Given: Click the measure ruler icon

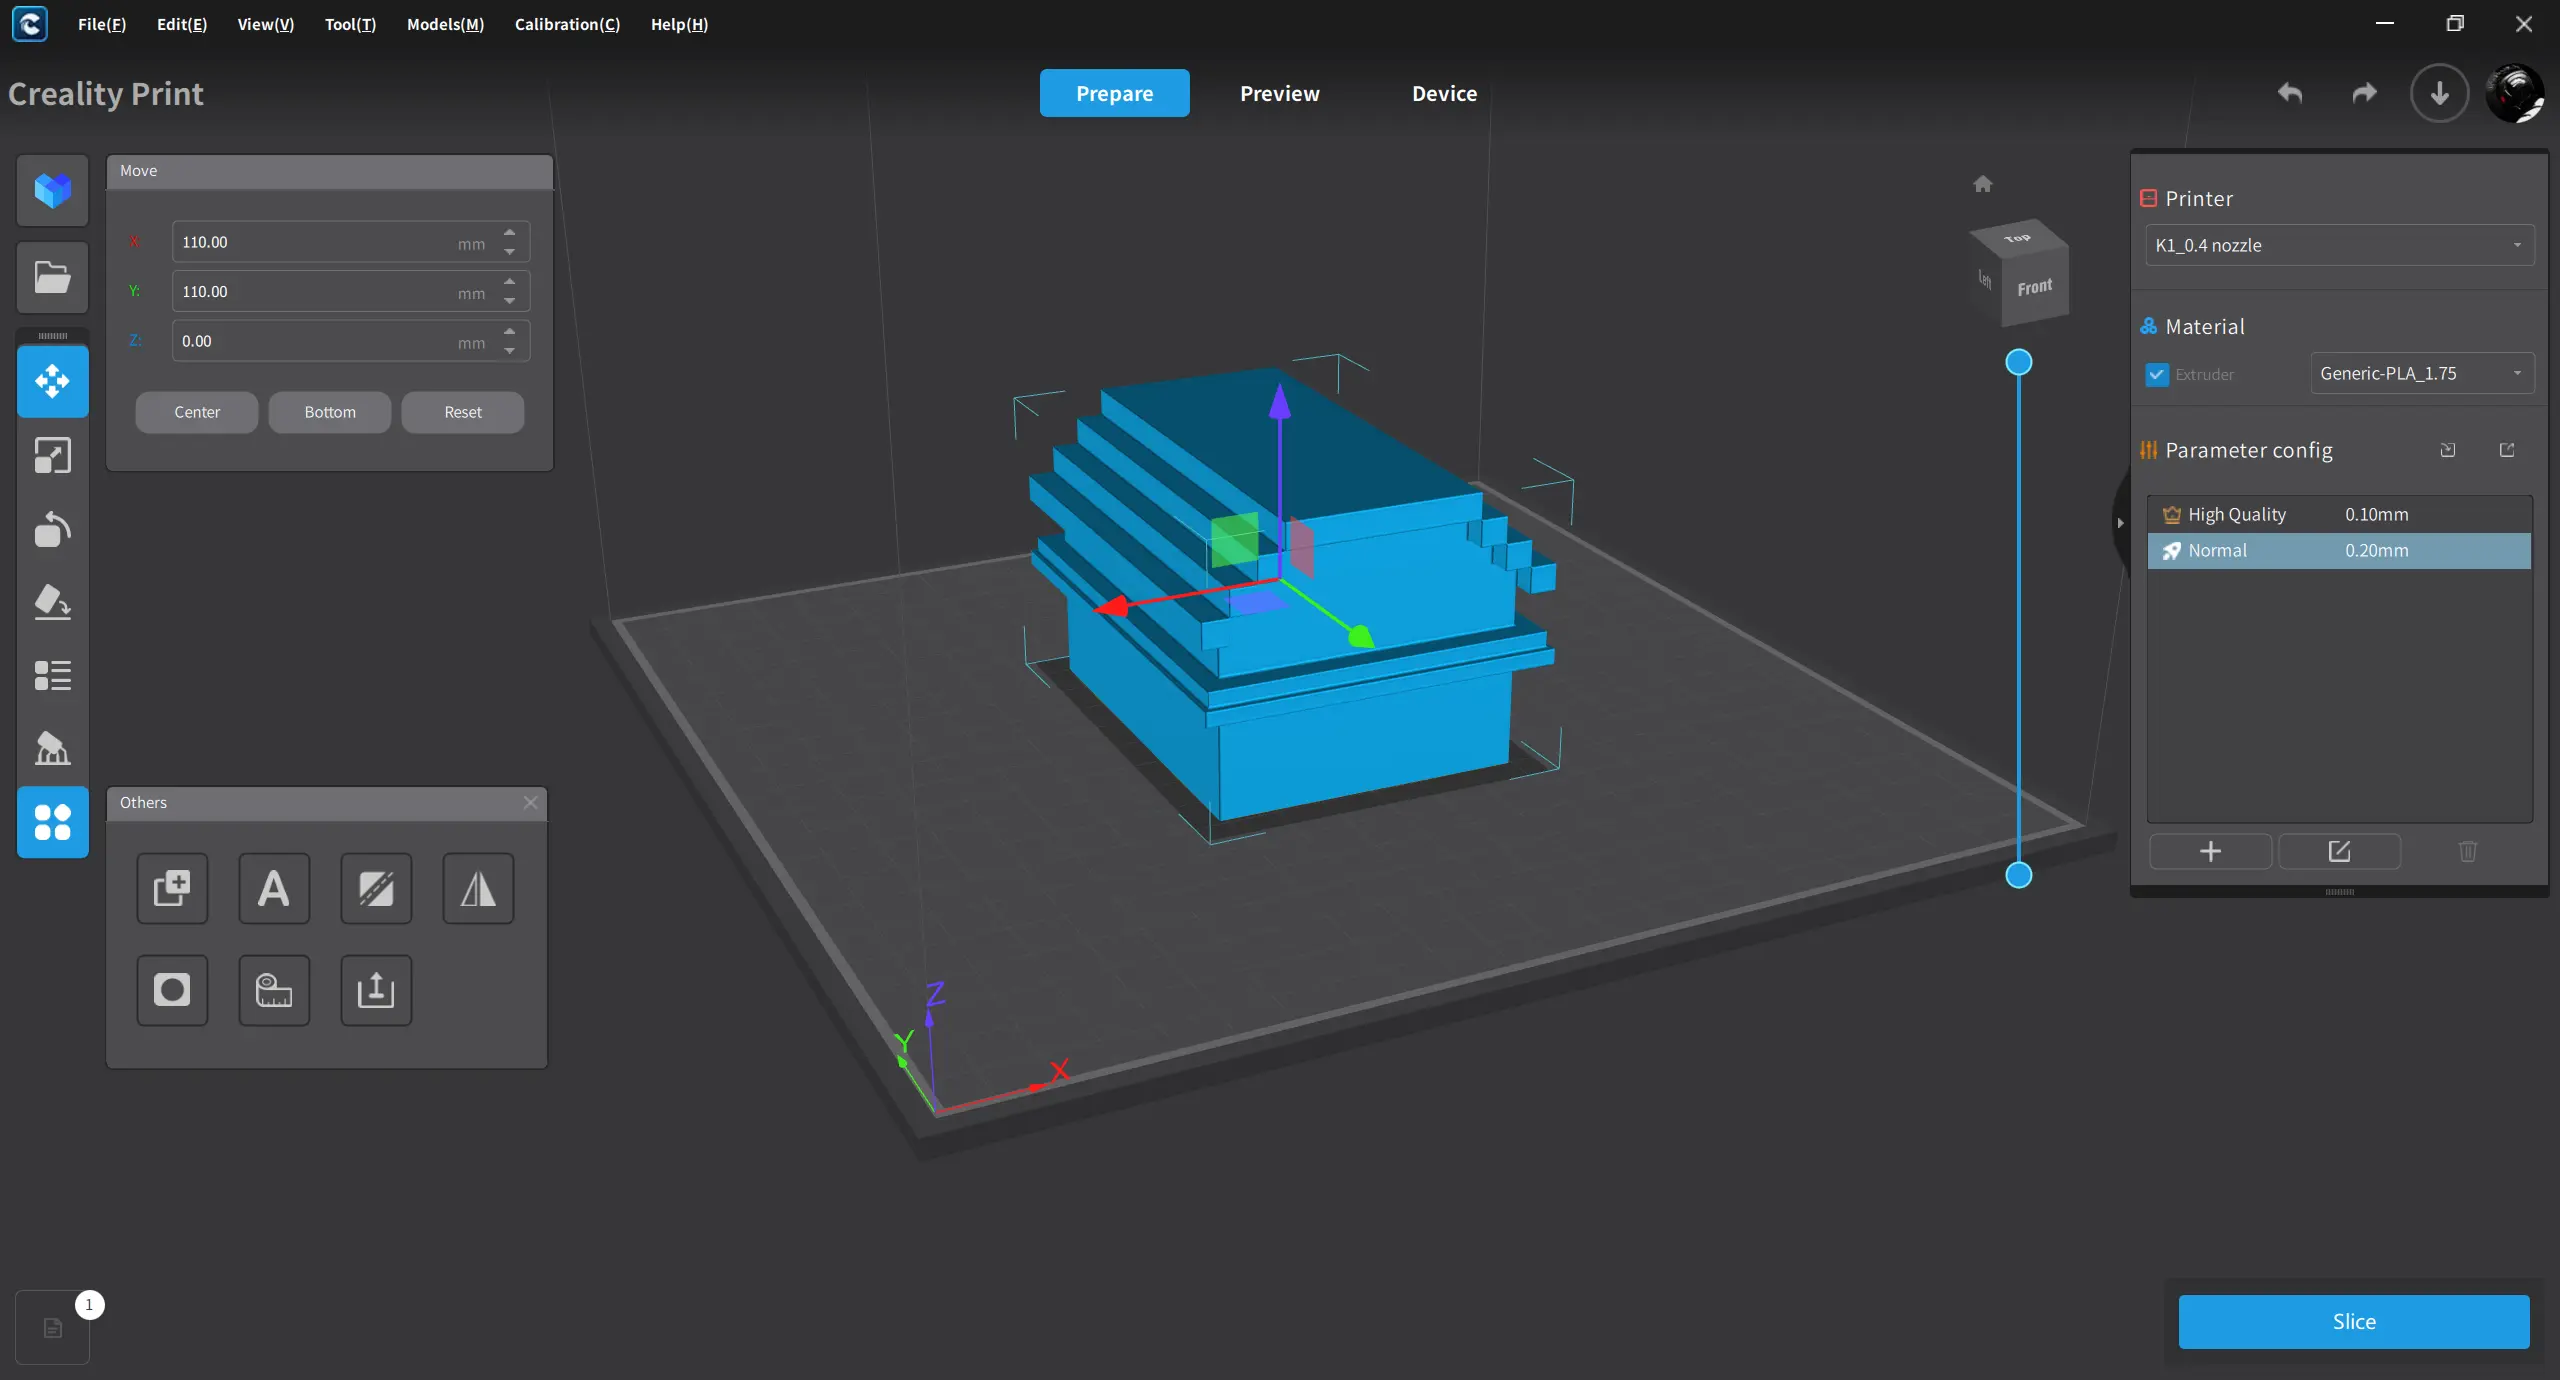Looking at the screenshot, I should pos(274,990).
